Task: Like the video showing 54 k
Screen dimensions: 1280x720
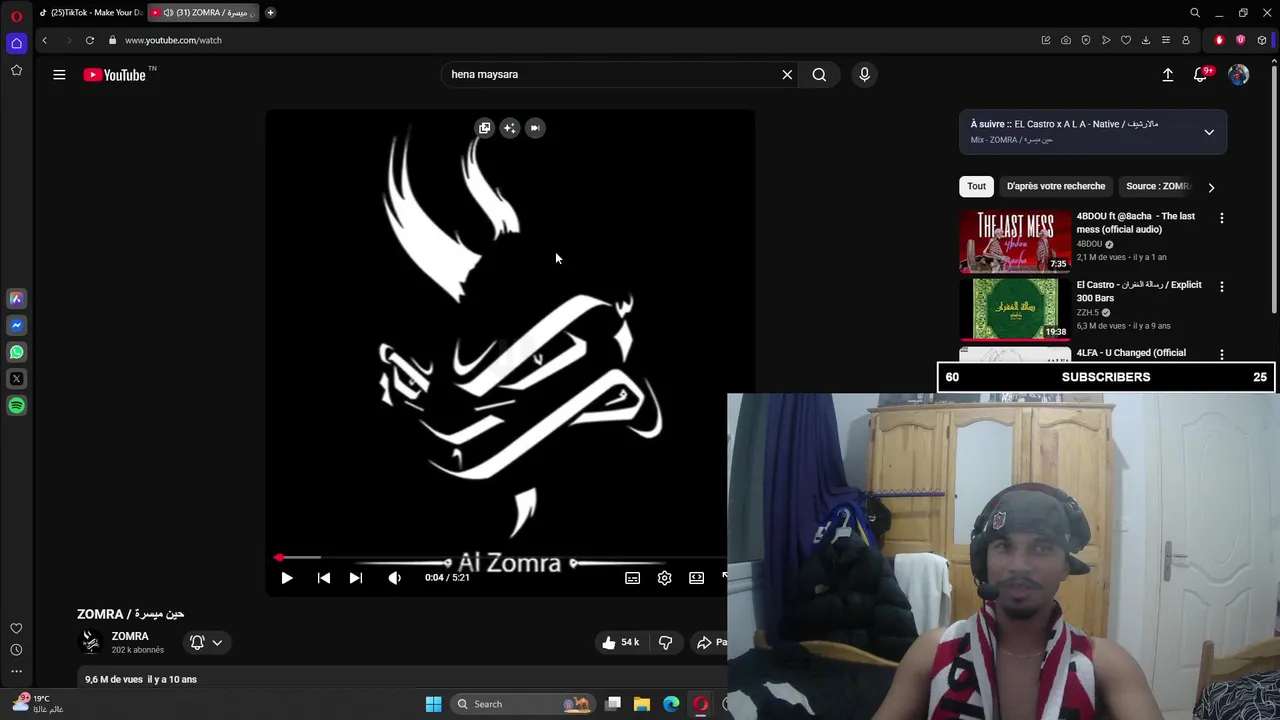Action: pos(621,643)
